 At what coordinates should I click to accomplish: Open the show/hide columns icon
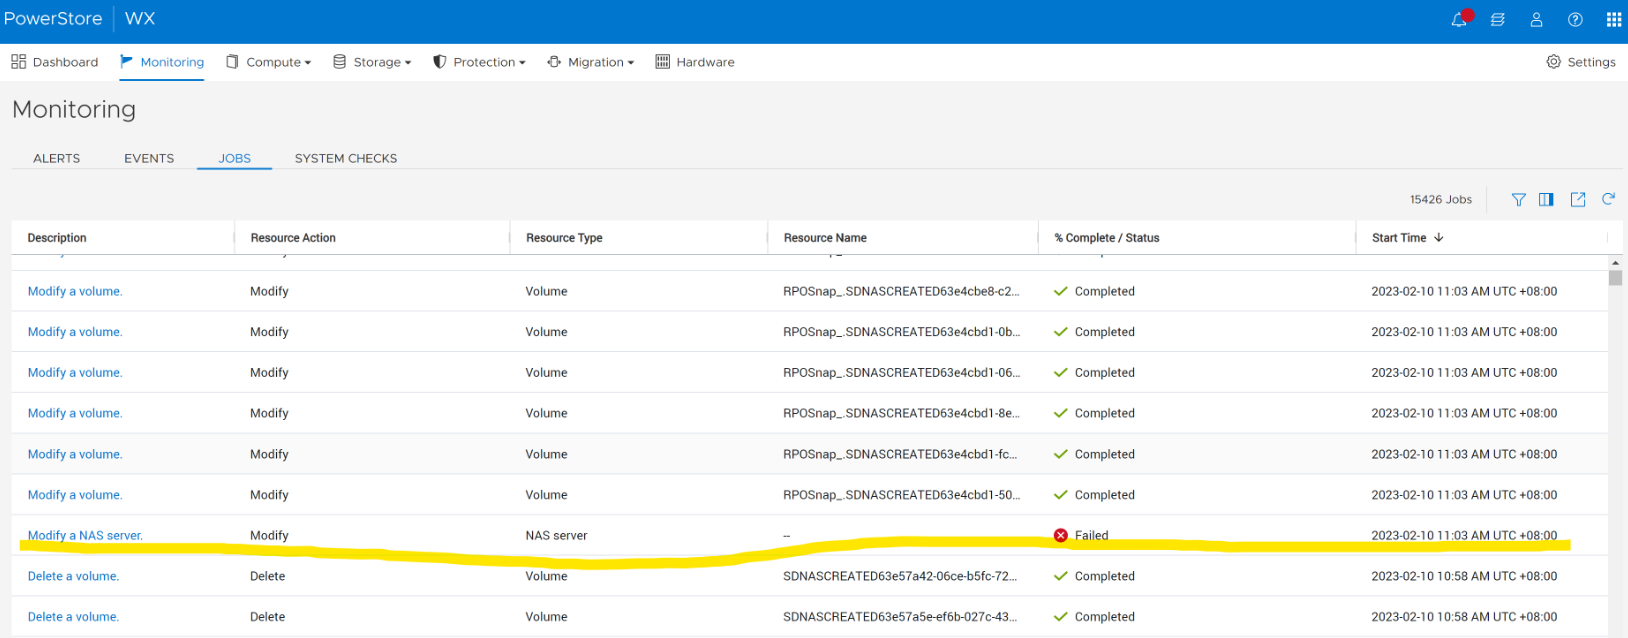1546,199
